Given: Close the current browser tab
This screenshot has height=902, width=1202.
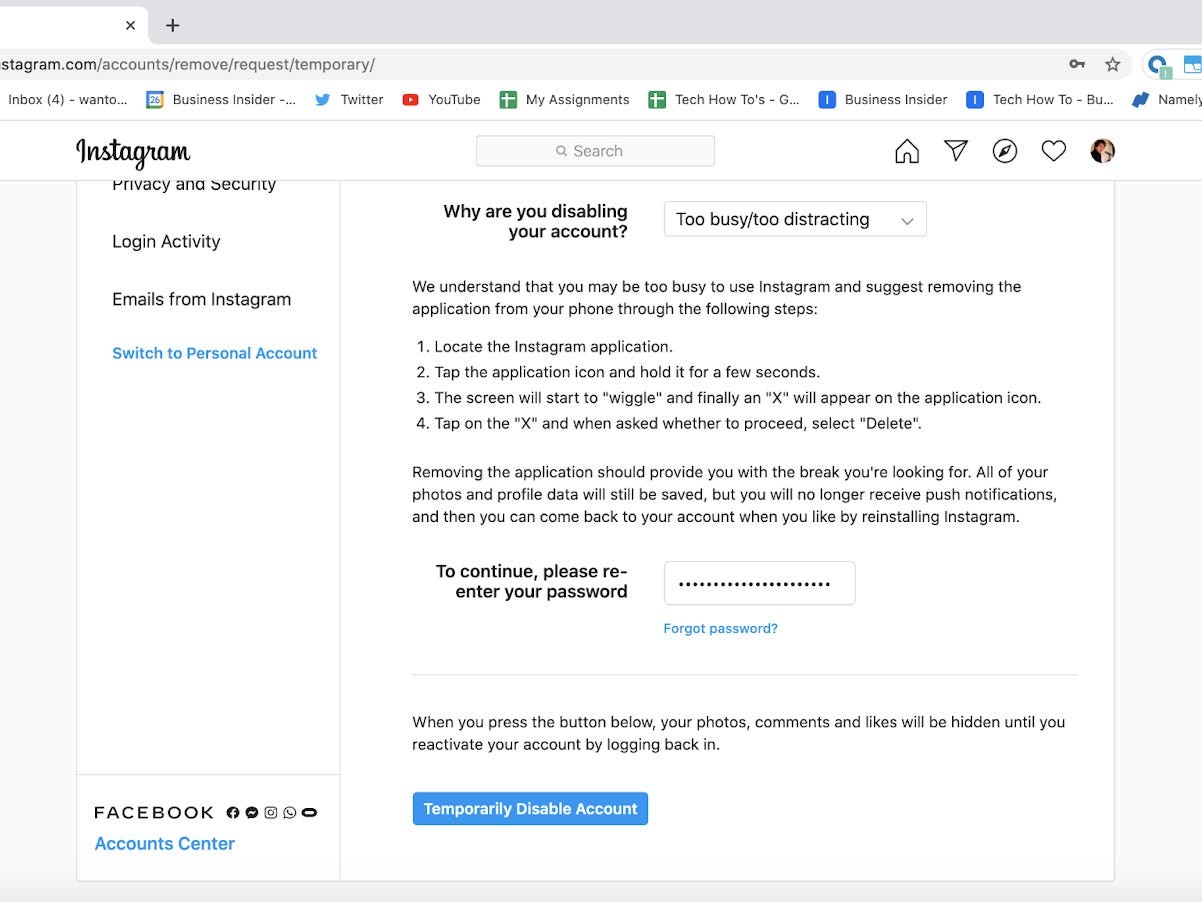Looking at the screenshot, I should click(130, 25).
